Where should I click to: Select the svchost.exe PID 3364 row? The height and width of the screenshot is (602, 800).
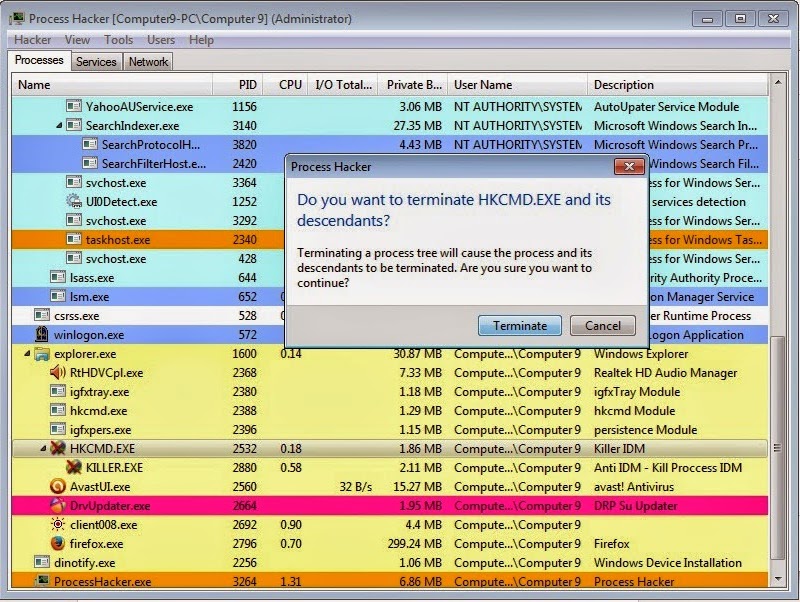point(389,182)
